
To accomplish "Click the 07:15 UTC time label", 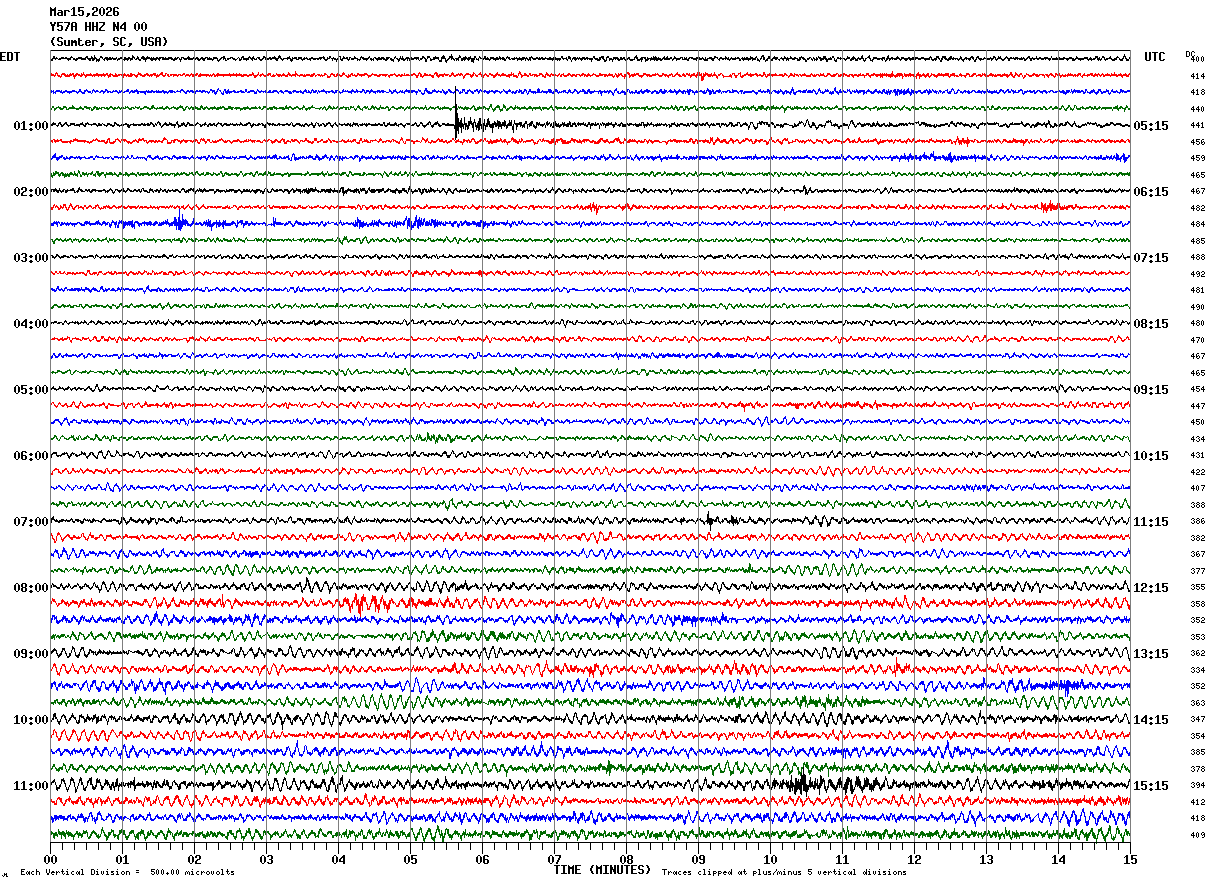I will point(1151,258).
